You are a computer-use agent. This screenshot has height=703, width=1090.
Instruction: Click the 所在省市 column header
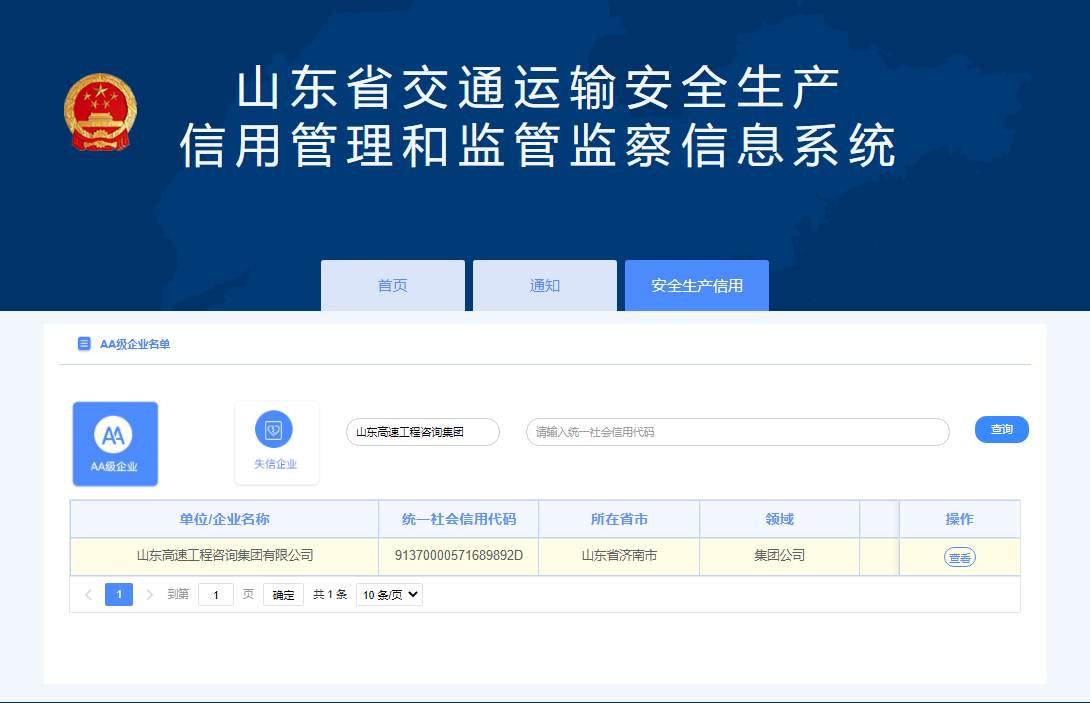tap(619, 519)
